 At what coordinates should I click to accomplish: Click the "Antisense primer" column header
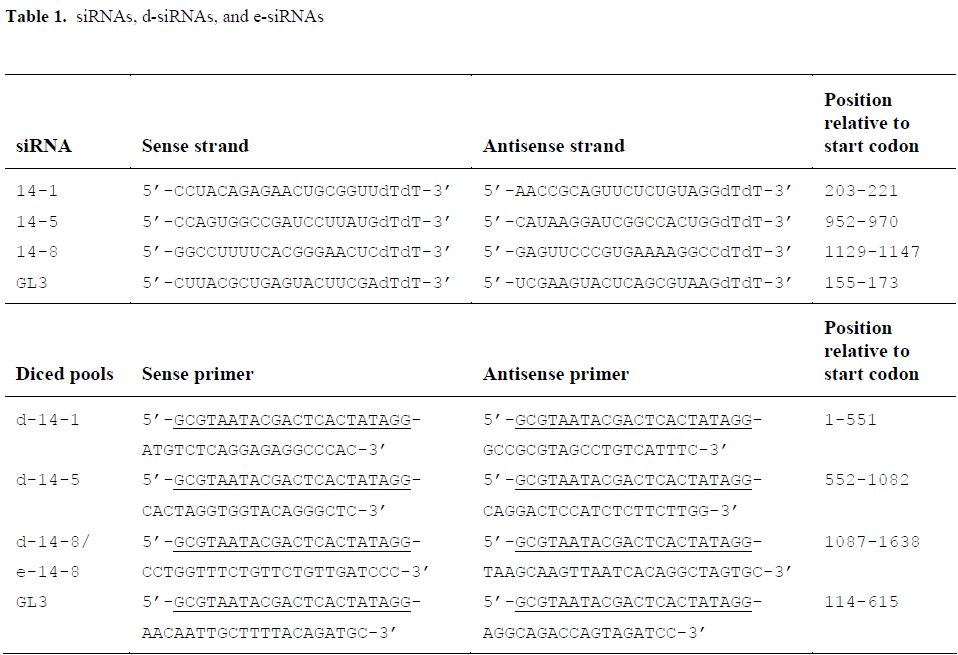pyautogui.click(x=555, y=374)
